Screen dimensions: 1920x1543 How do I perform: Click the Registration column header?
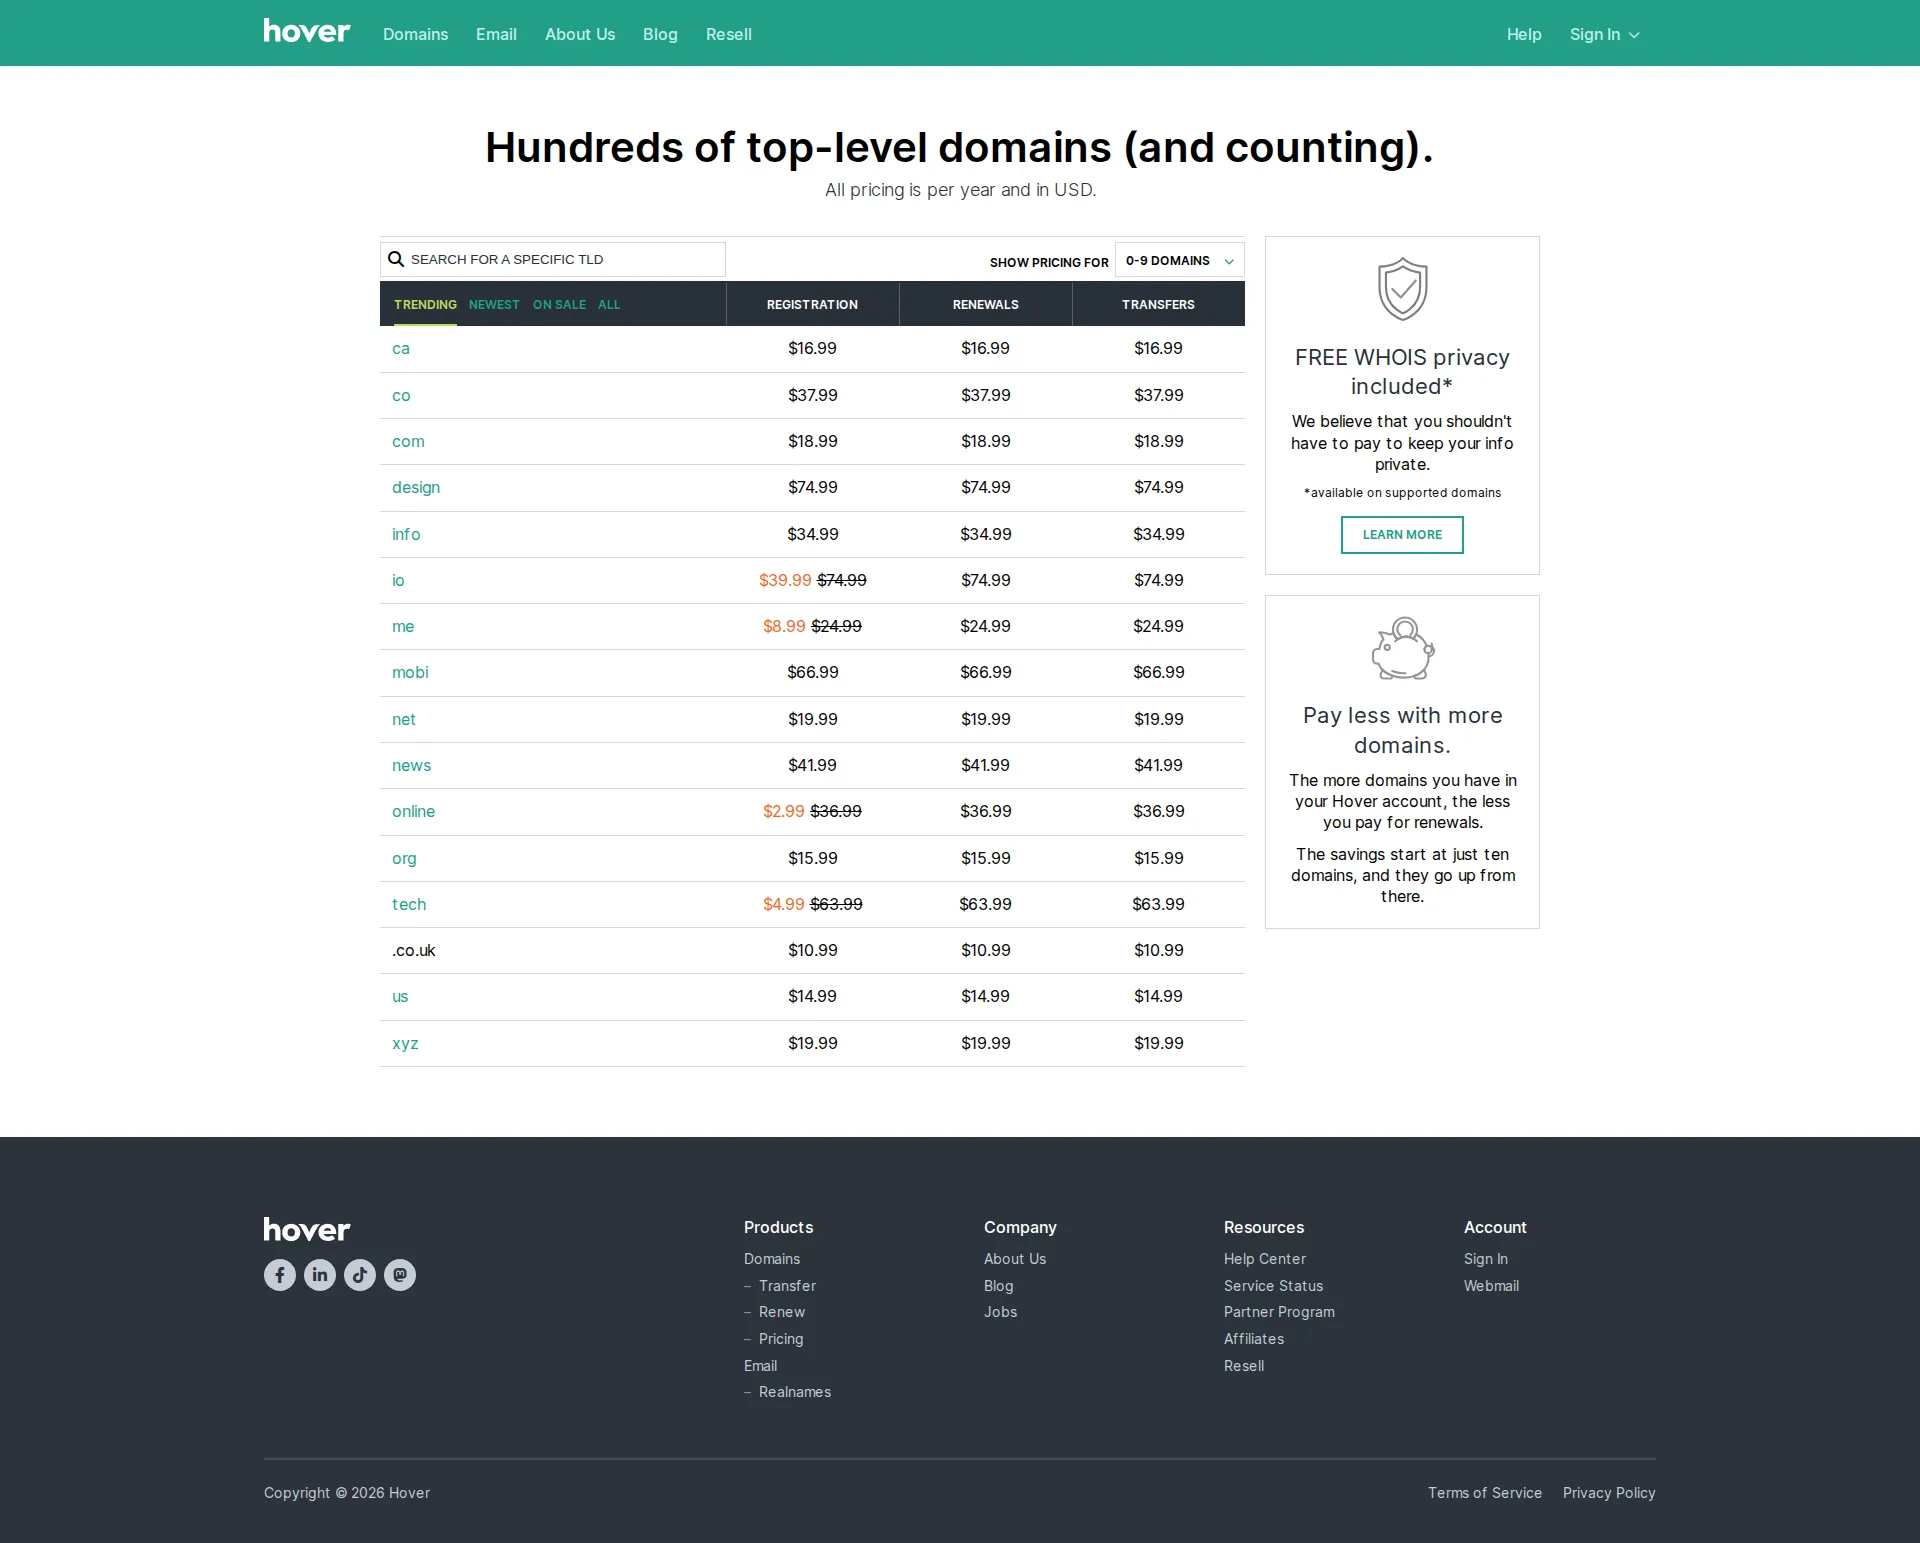pos(812,304)
